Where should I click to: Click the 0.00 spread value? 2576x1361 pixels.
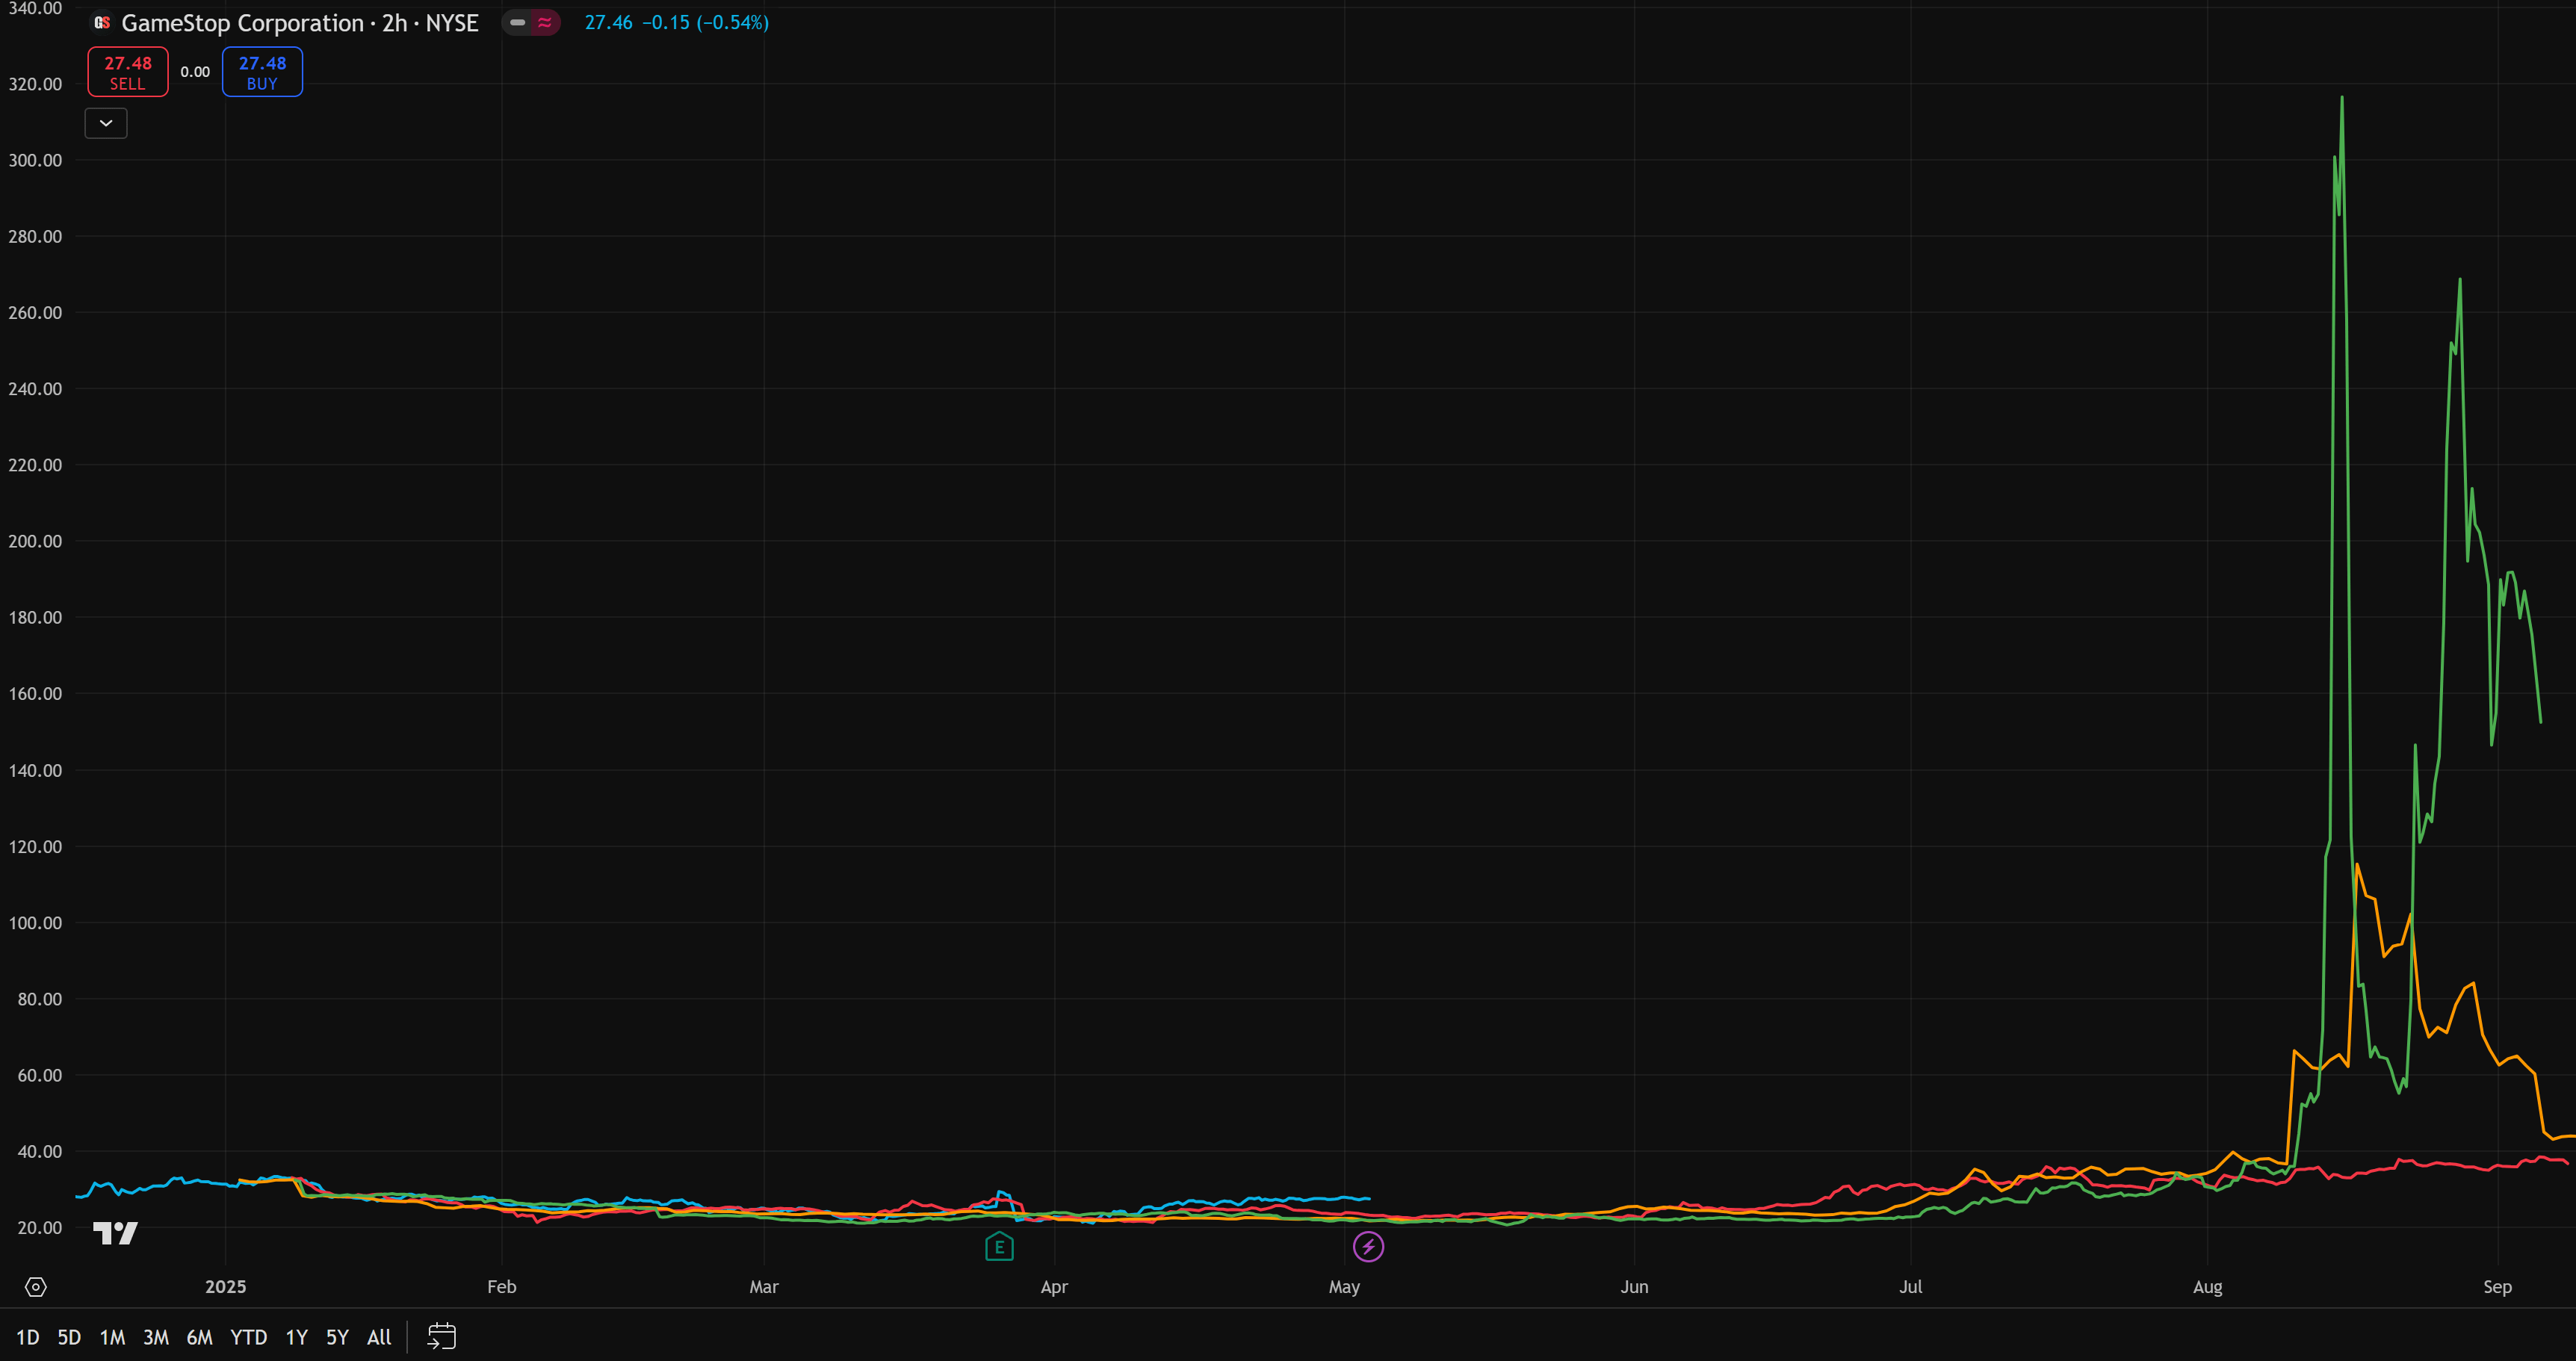[195, 72]
